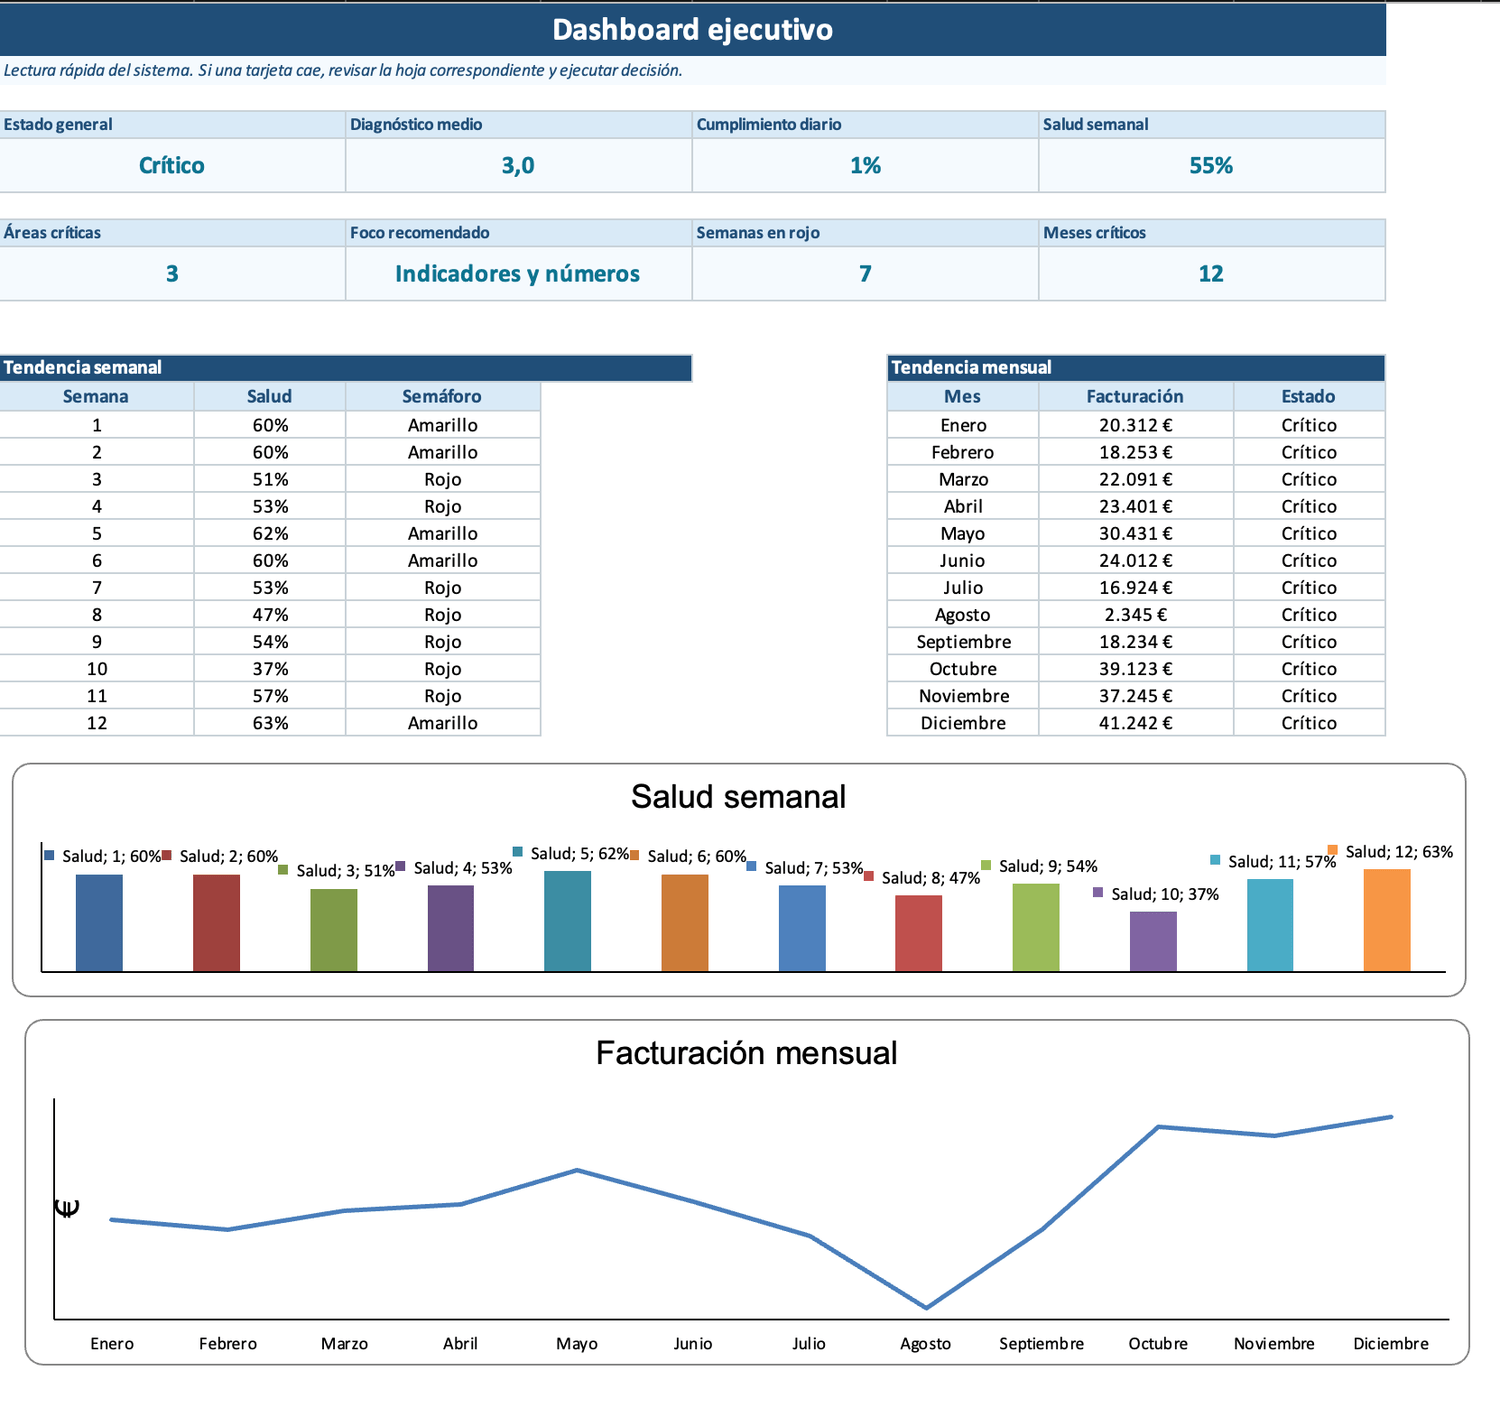Select the week 5 teal bar in Salud chart
Screen dimensions: 1500x1408
pos(567,921)
